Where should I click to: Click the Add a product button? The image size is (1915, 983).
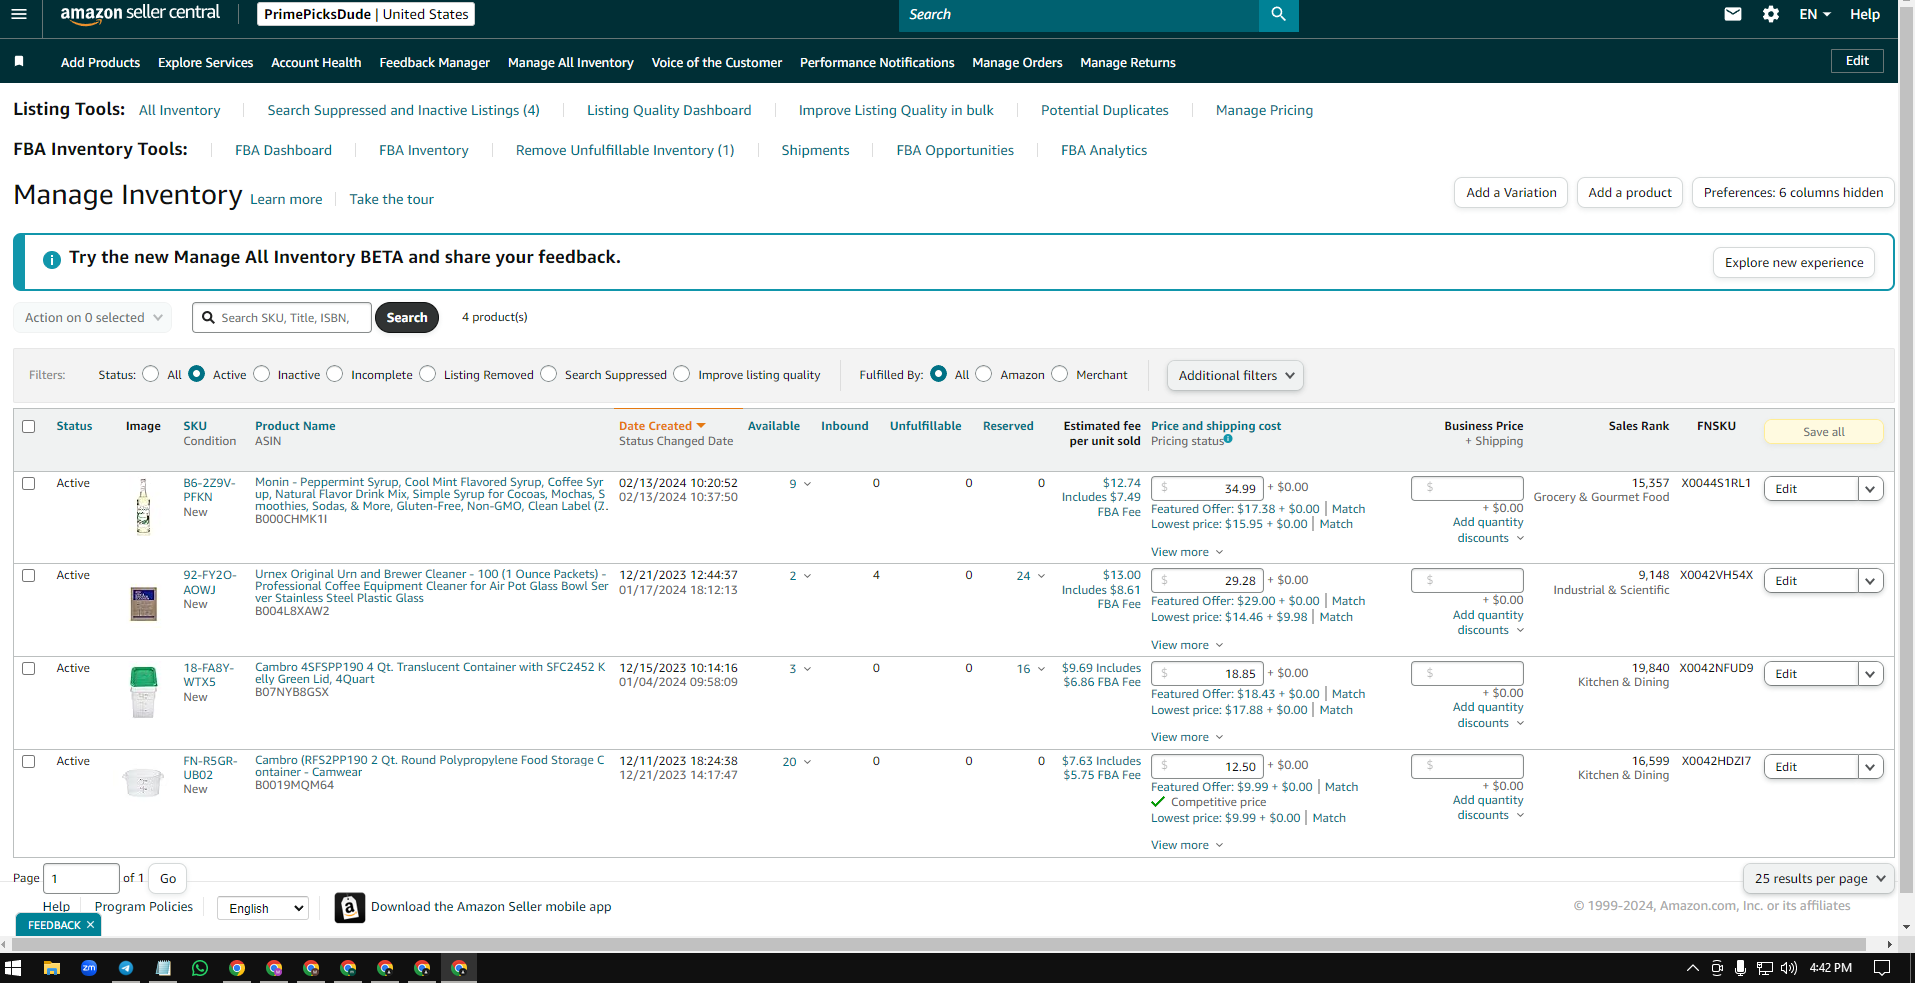point(1630,193)
